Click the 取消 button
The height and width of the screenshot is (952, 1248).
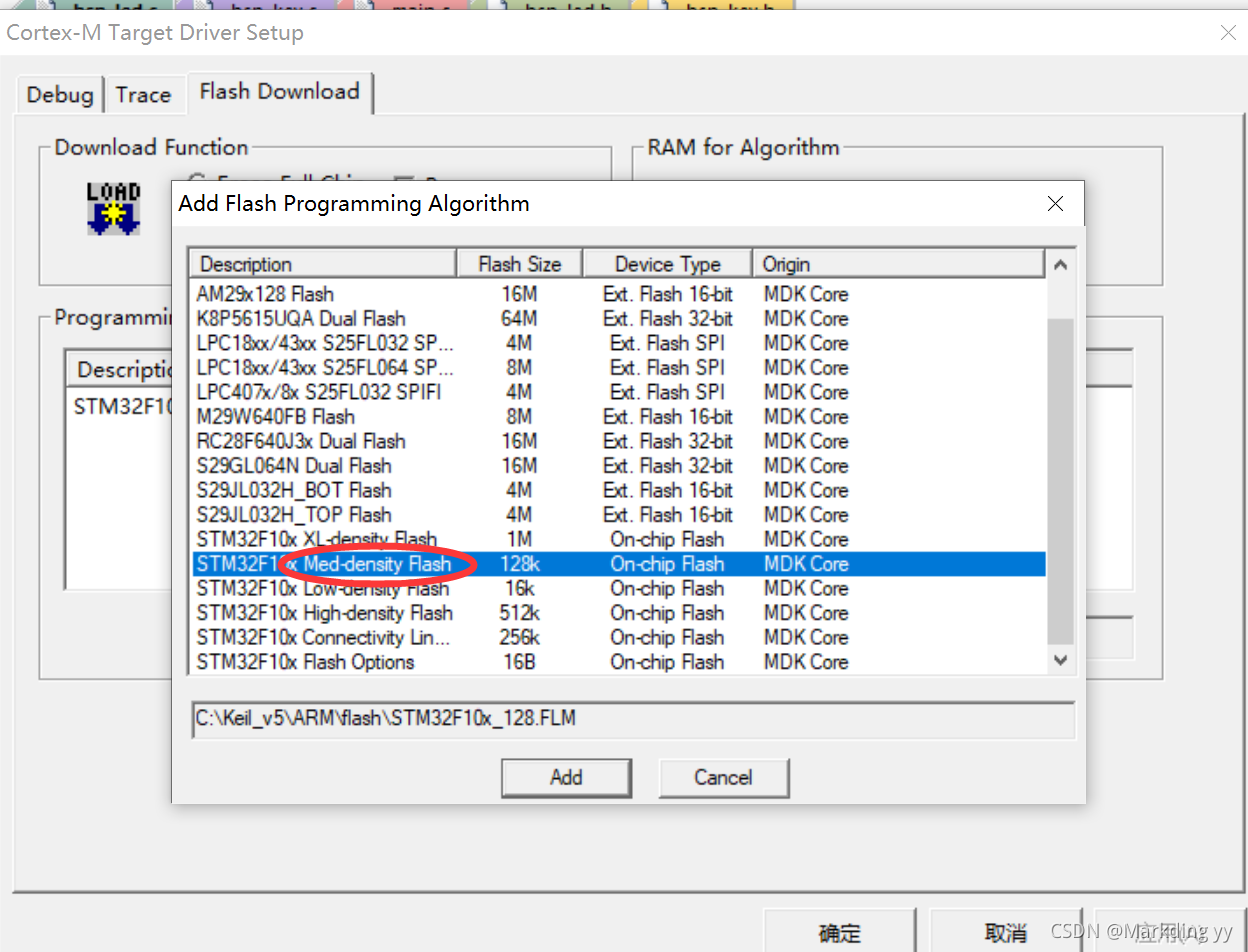[x=1006, y=933]
